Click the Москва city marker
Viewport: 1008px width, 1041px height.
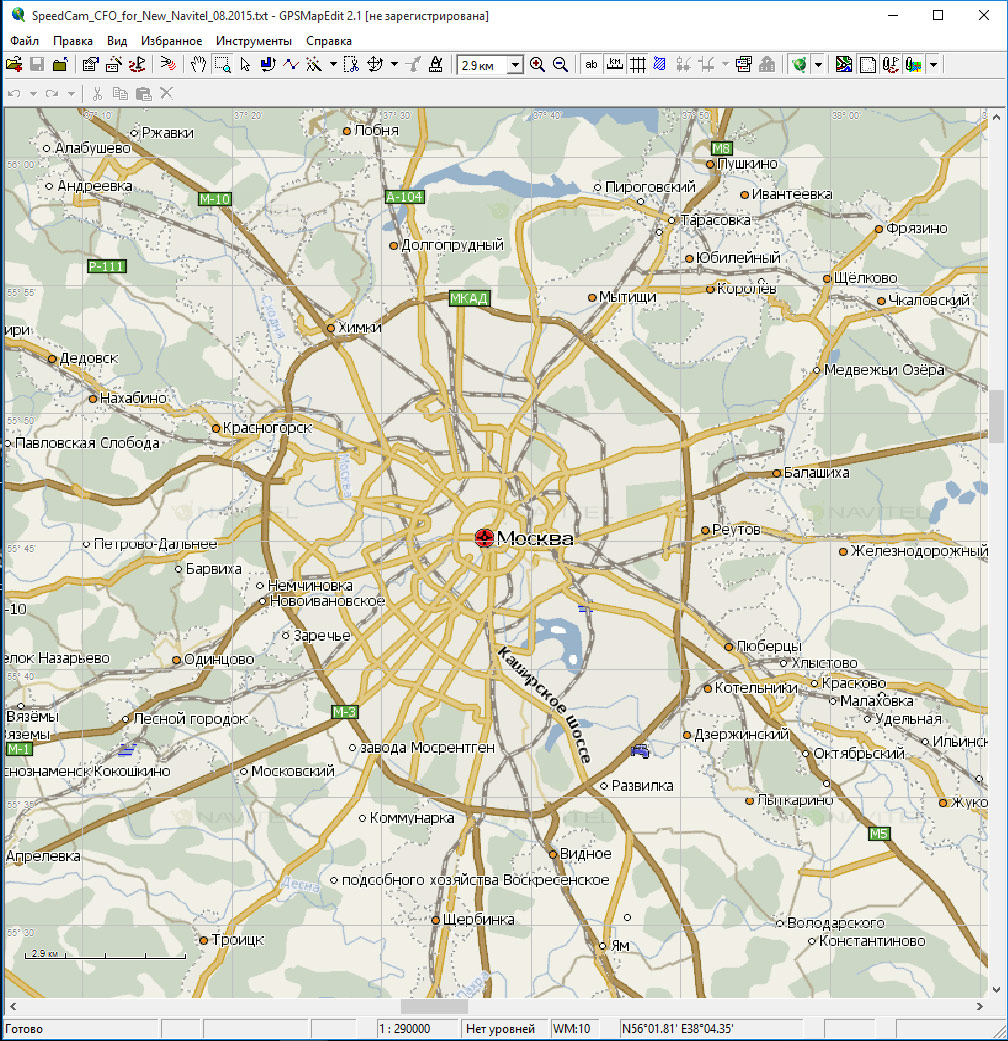[484, 538]
